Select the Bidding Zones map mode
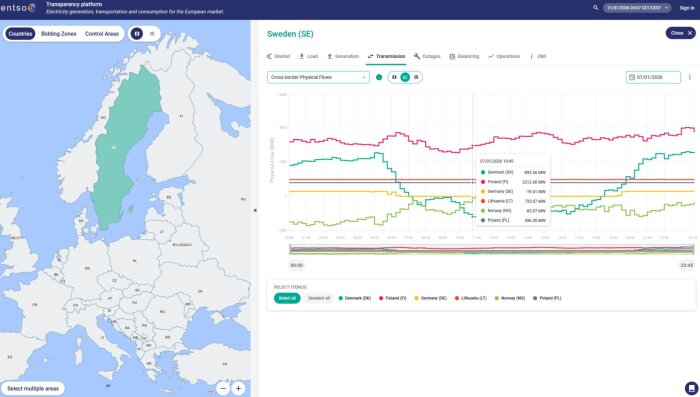The height and width of the screenshot is (397, 700). 58,34
